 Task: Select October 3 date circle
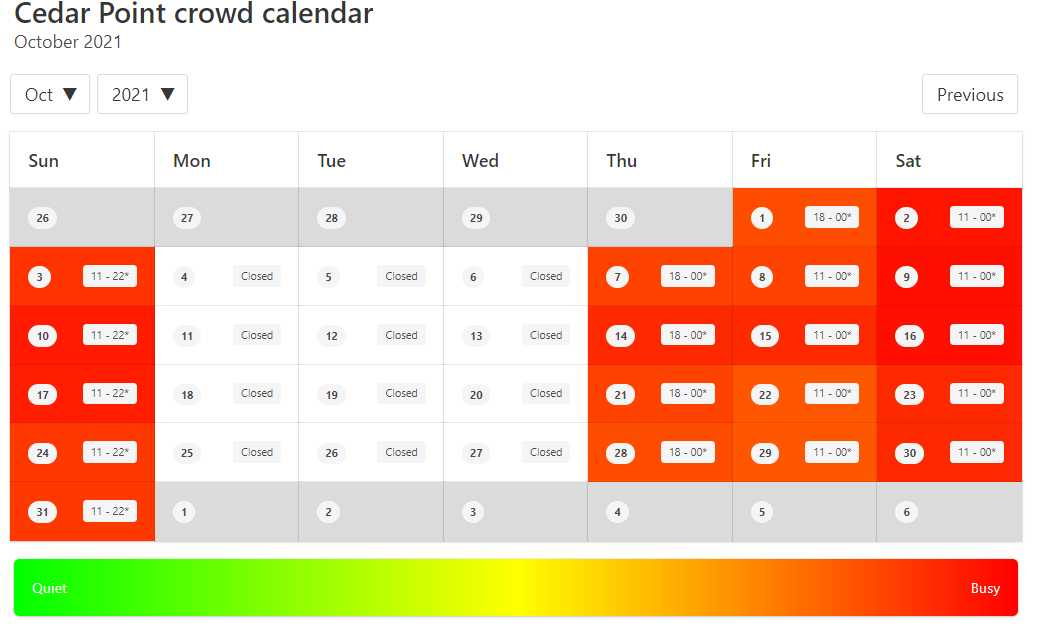click(x=39, y=277)
